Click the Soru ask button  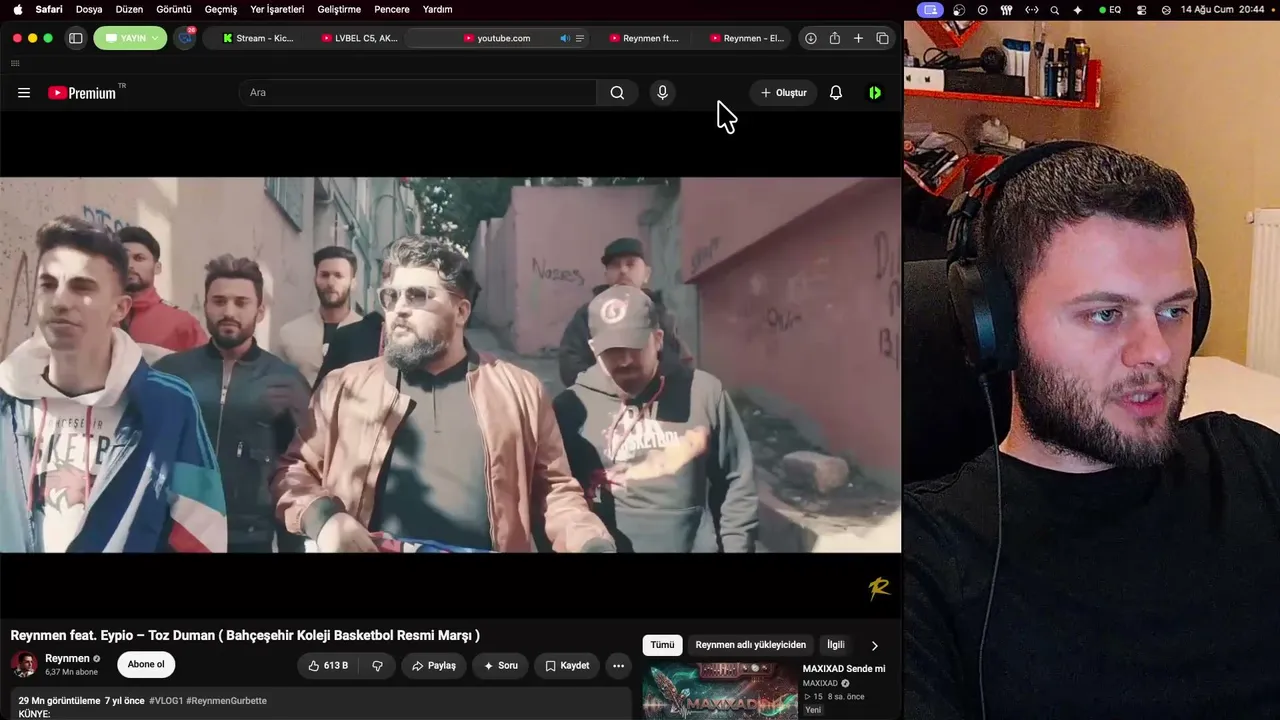click(500, 666)
